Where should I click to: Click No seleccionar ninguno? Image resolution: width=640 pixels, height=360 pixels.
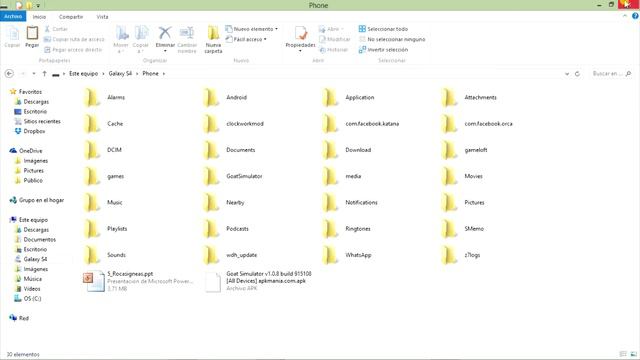[x=392, y=39]
